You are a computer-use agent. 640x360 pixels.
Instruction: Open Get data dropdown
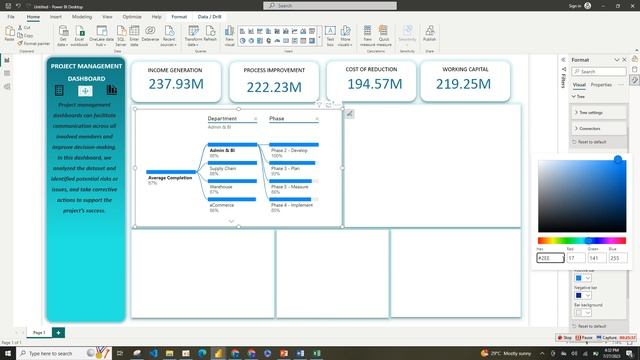(x=63, y=36)
